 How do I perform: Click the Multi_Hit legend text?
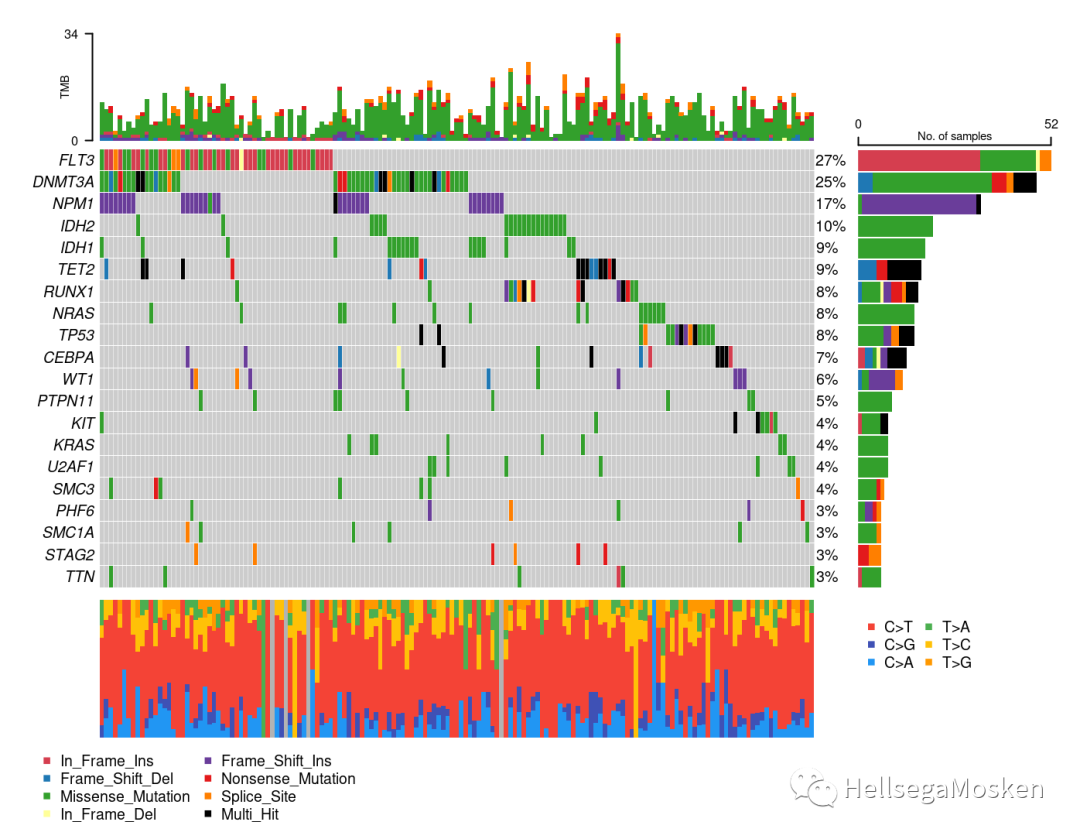[x=249, y=814]
